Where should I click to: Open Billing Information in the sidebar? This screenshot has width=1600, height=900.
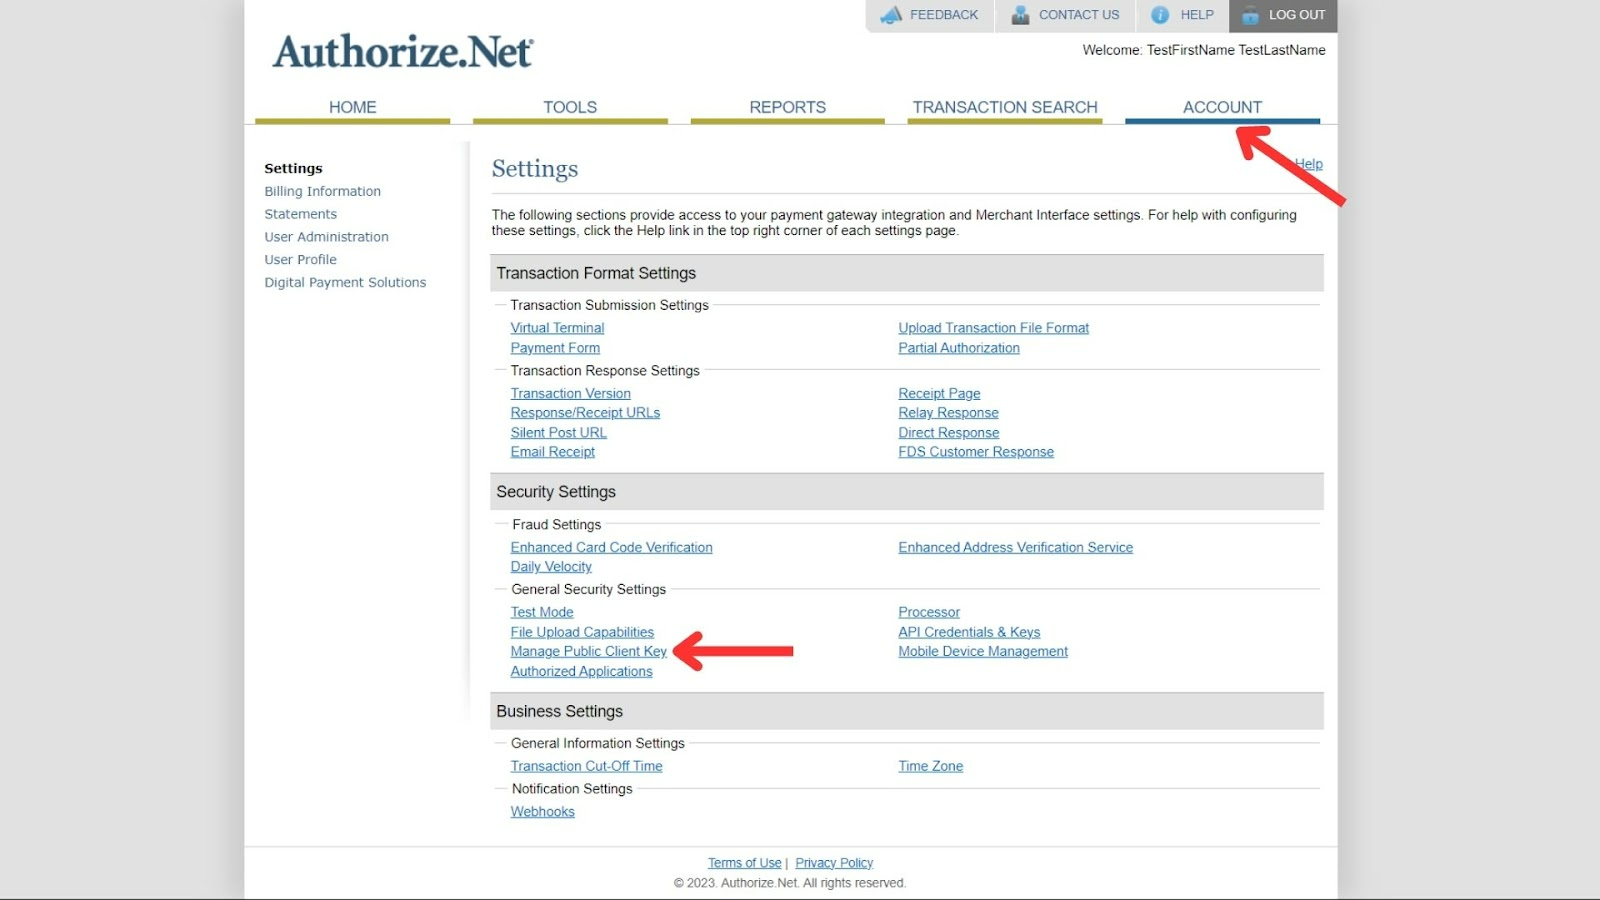(322, 191)
